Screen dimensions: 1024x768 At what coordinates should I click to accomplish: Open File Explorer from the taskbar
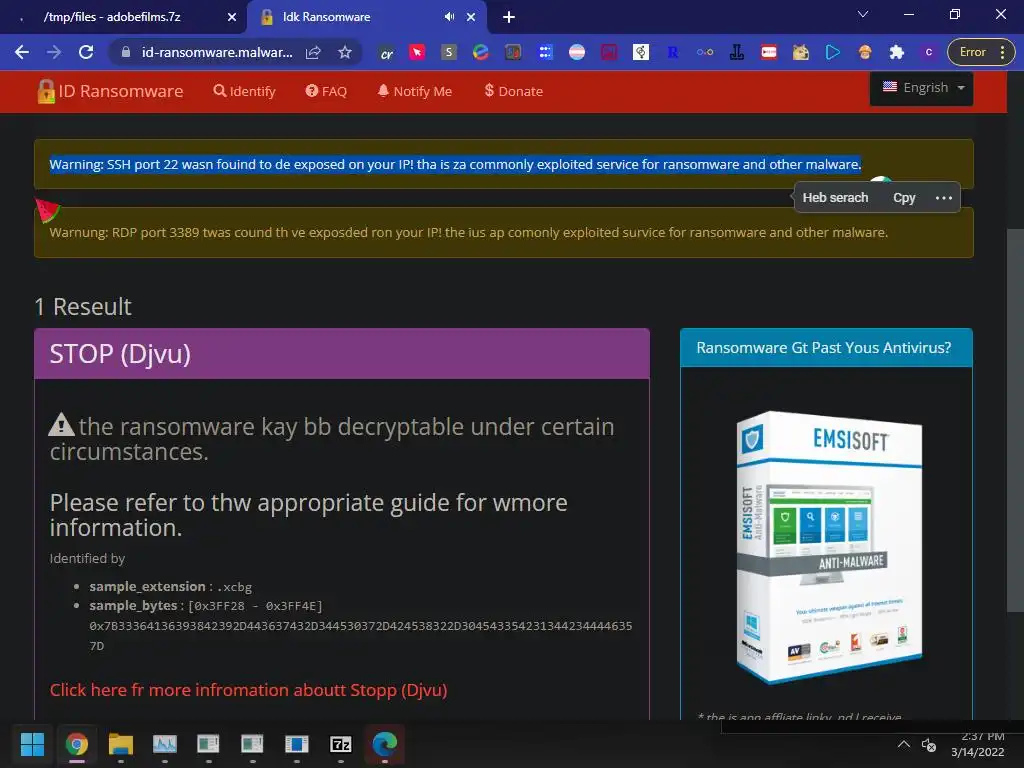point(121,744)
